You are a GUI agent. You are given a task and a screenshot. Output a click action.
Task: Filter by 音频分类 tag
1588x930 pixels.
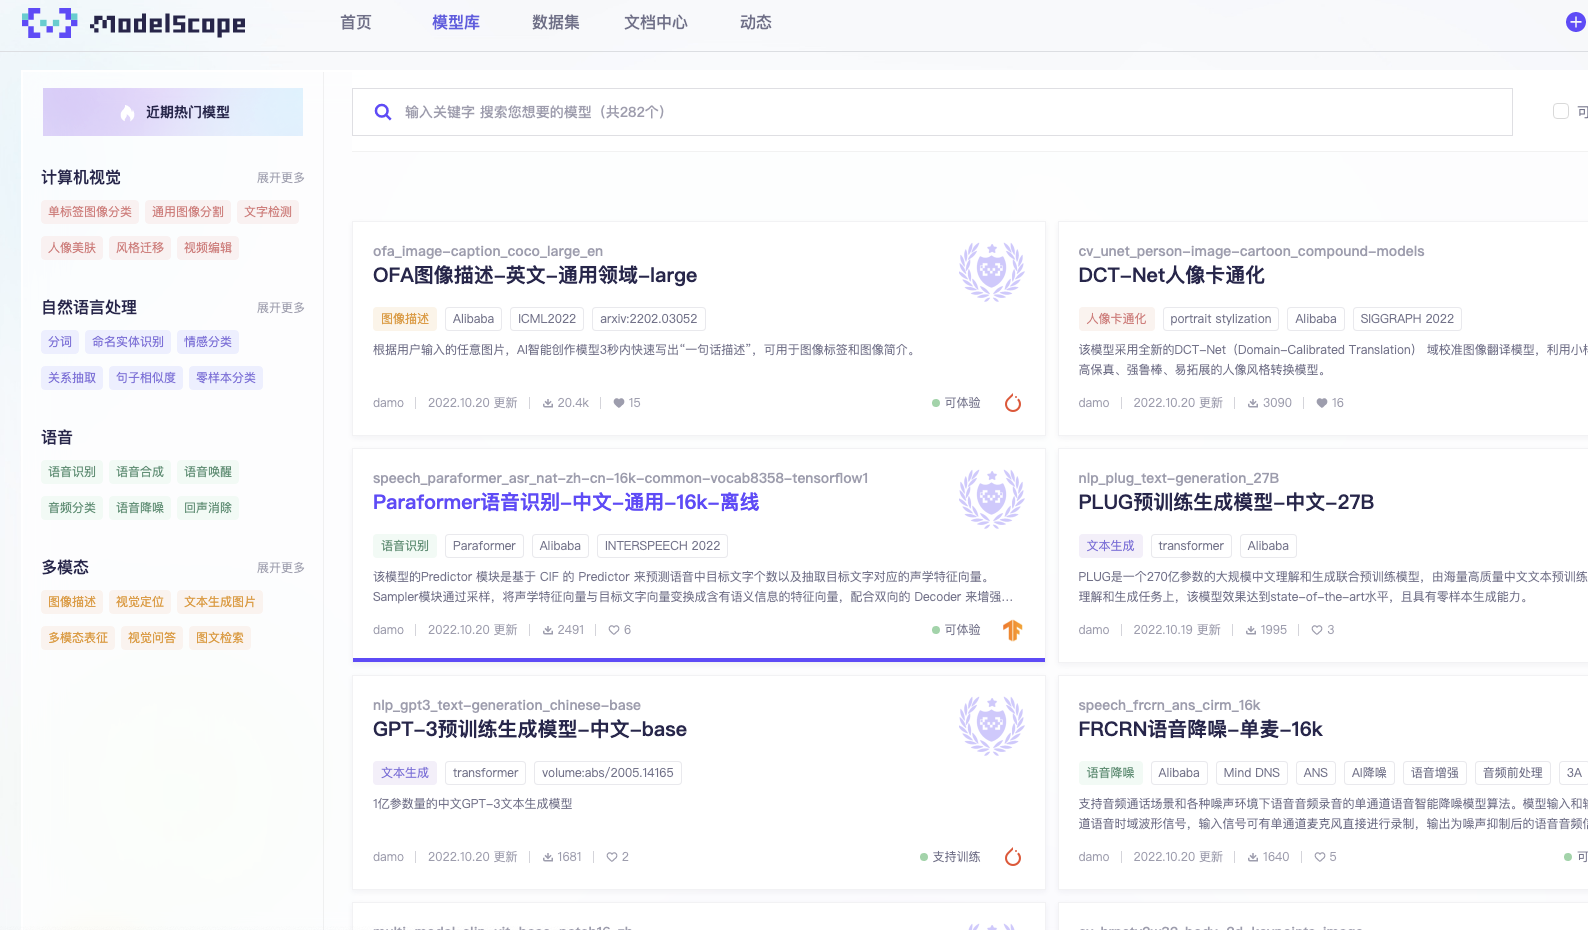pos(72,508)
